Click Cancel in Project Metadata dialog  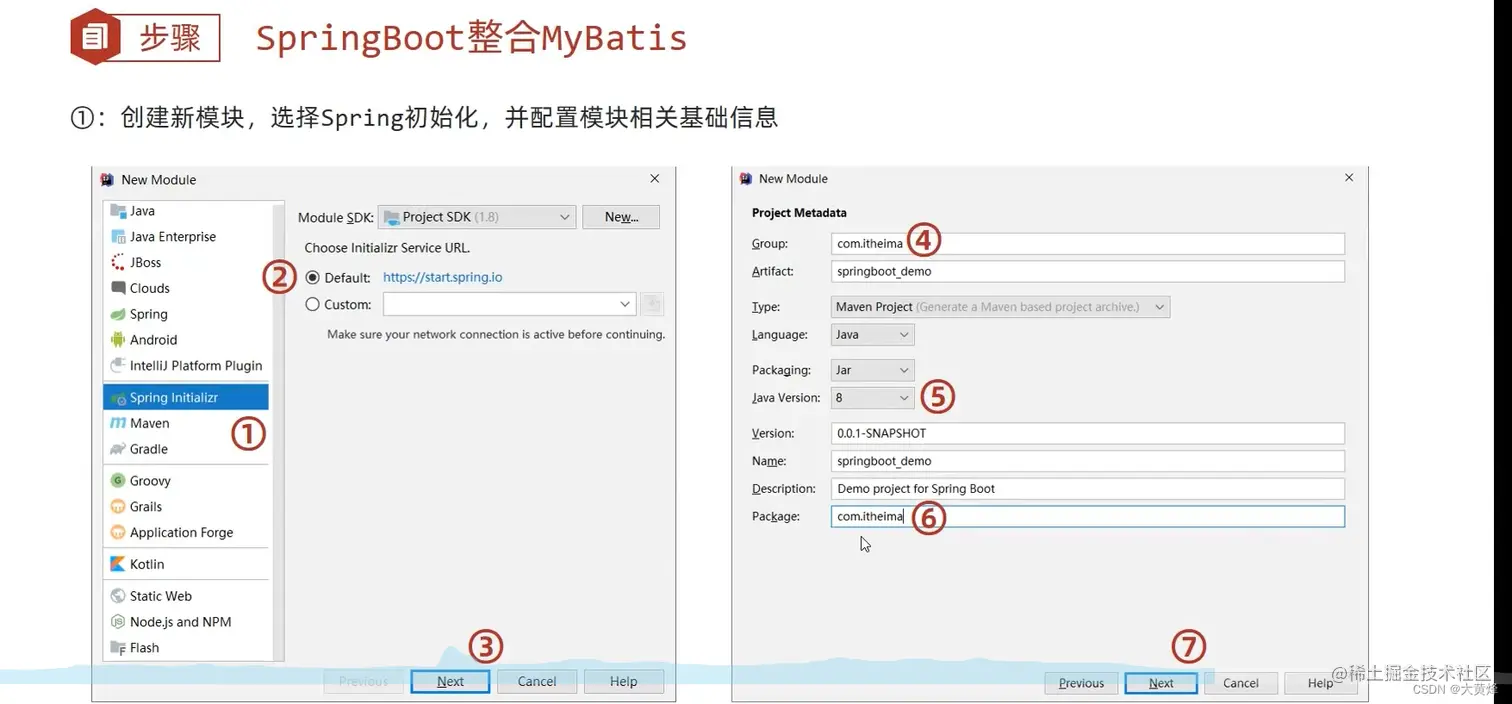point(1241,683)
